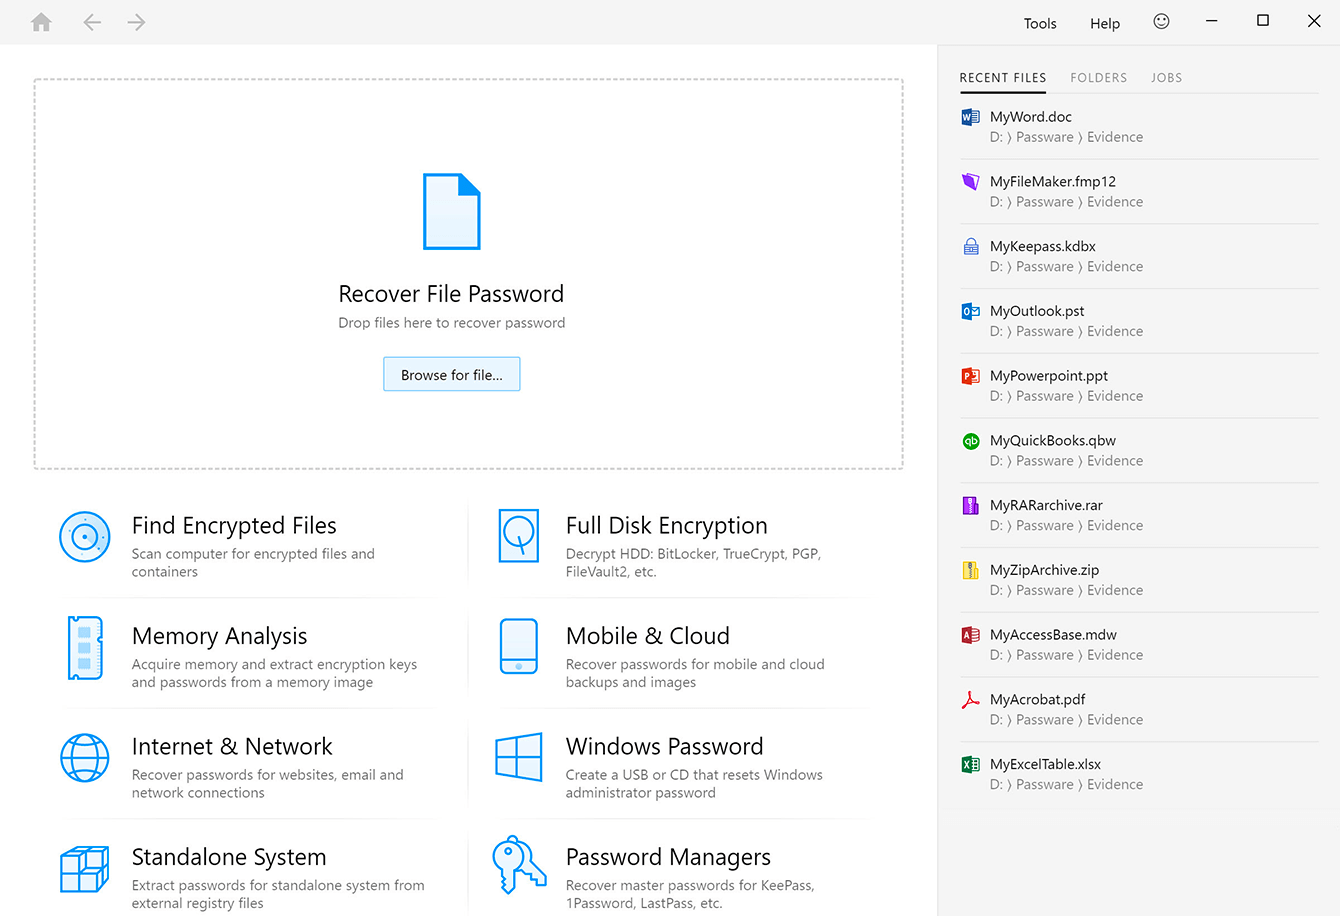Click the file drop zone document icon

click(x=452, y=212)
